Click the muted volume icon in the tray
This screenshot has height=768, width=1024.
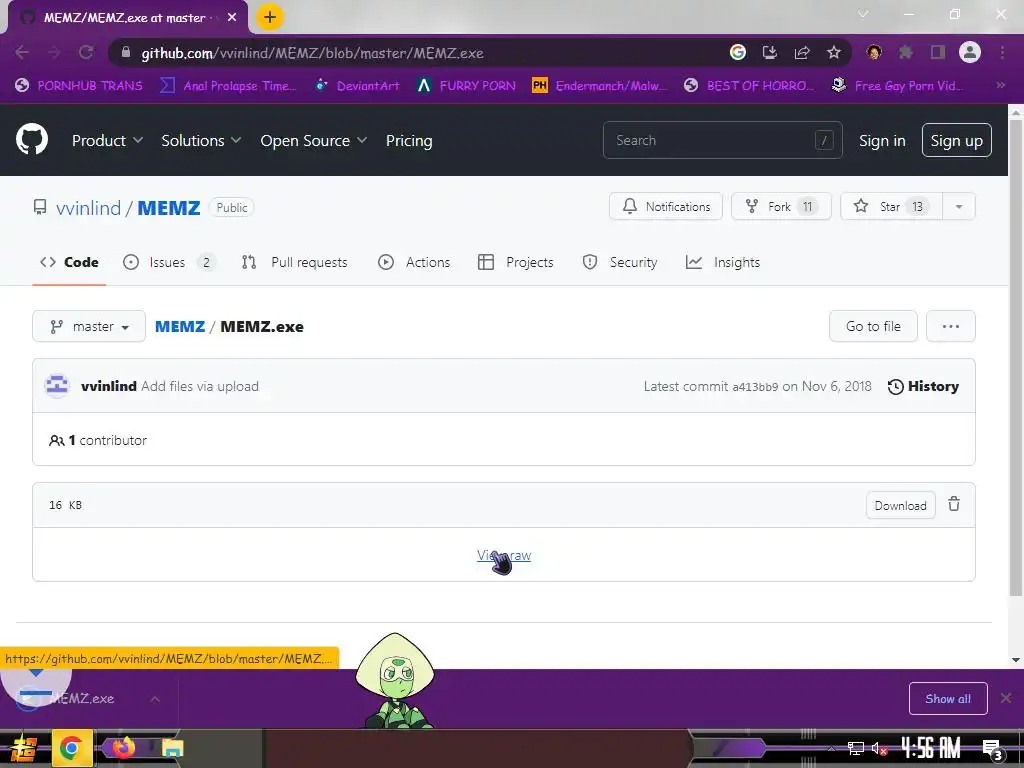(x=879, y=748)
